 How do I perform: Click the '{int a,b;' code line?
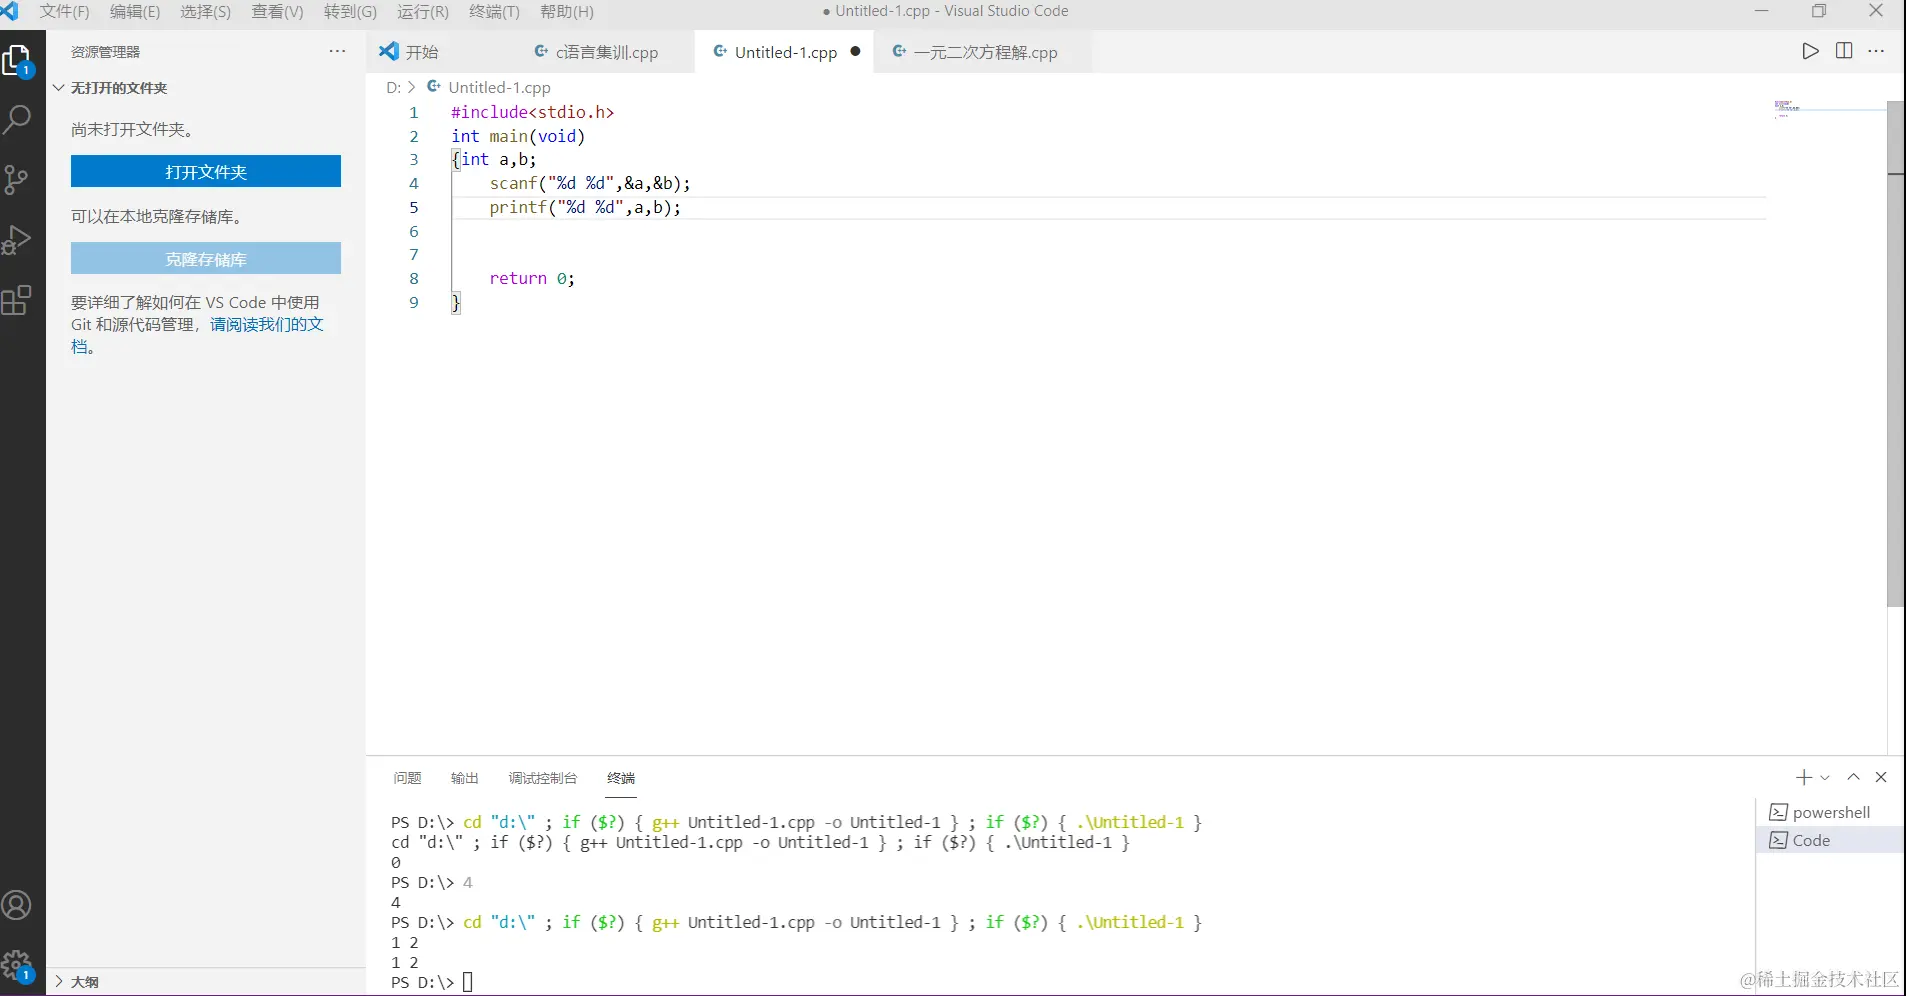point(494,159)
